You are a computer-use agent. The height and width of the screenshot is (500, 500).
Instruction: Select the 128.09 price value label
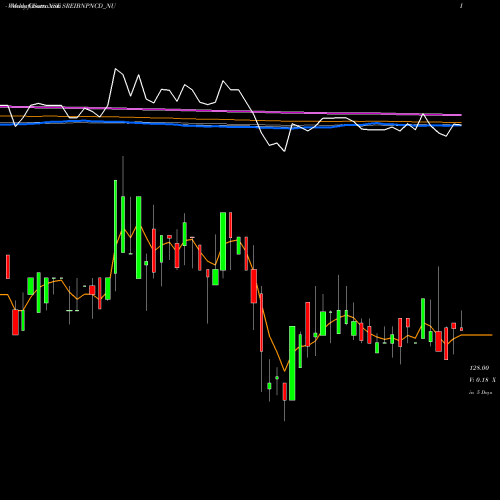(x=479, y=368)
